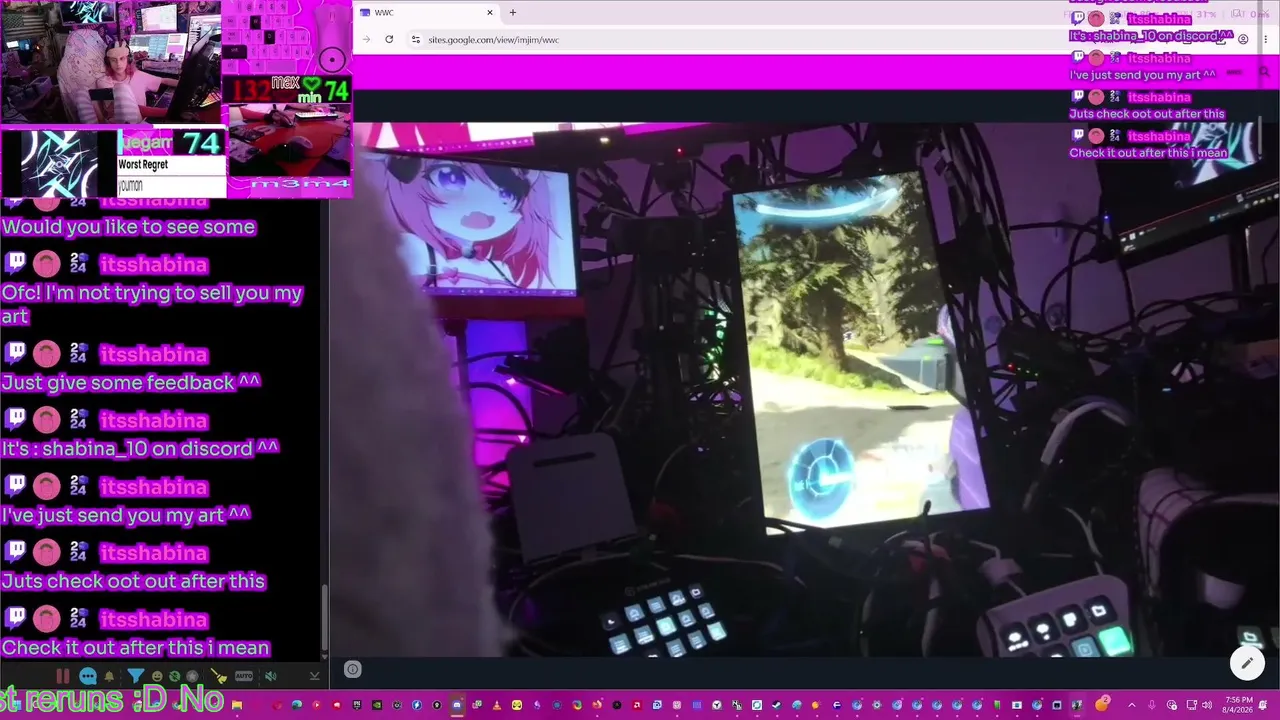Image resolution: width=1280 pixels, height=720 pixels.
Task: Click the 'Just give some feedback ^^' chat message
Action: pos(131,383)
